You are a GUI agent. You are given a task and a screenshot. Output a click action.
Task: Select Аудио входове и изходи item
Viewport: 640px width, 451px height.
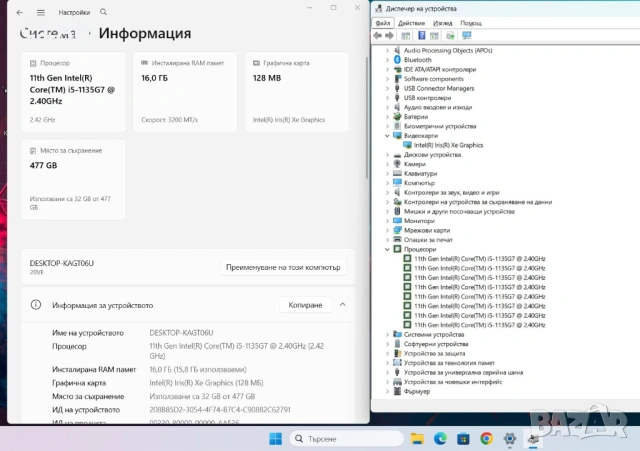tap(438, 107)
